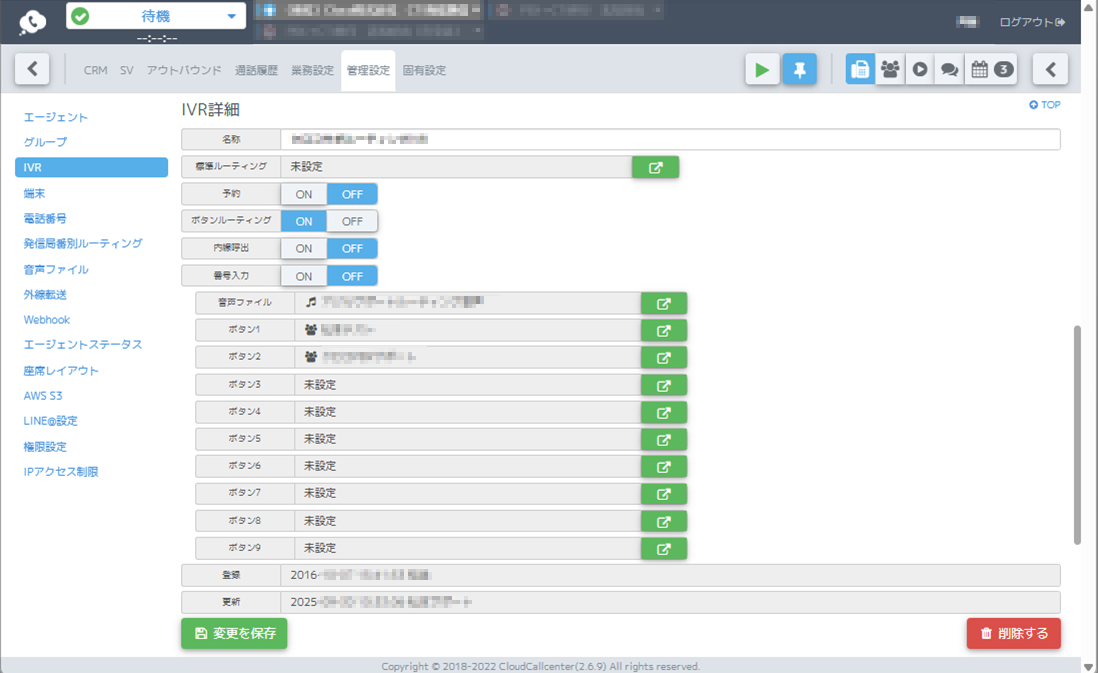Turn 予約 toggle ON
The height and width of the screenshot is (673, 1098).
tap(304, 194)
